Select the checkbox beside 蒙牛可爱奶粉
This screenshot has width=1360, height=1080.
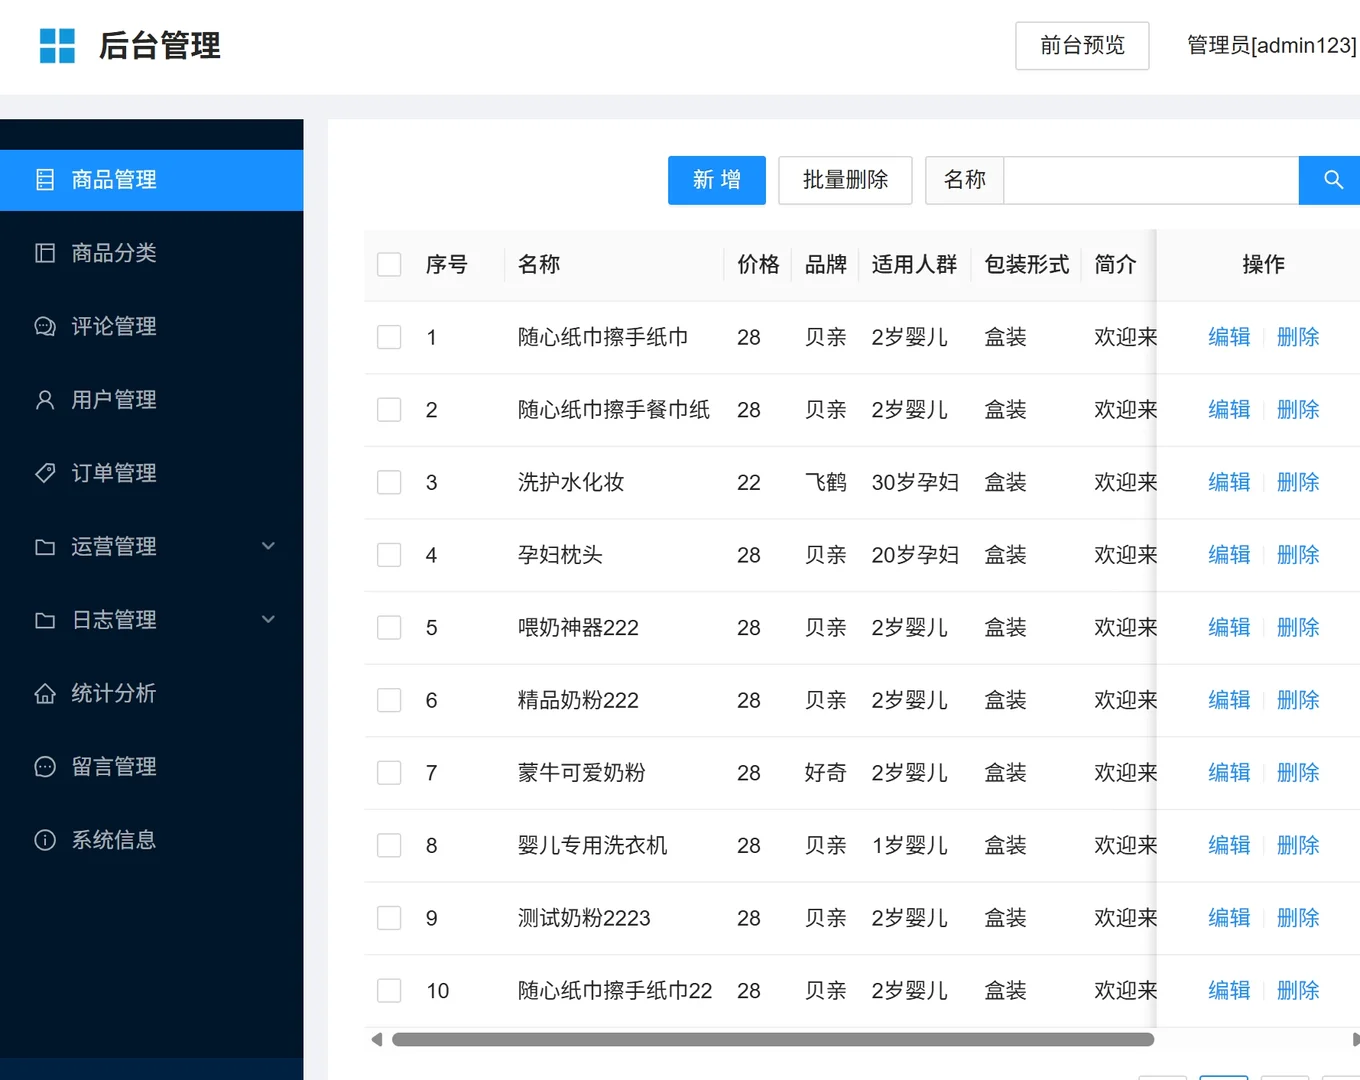[389, 772]
